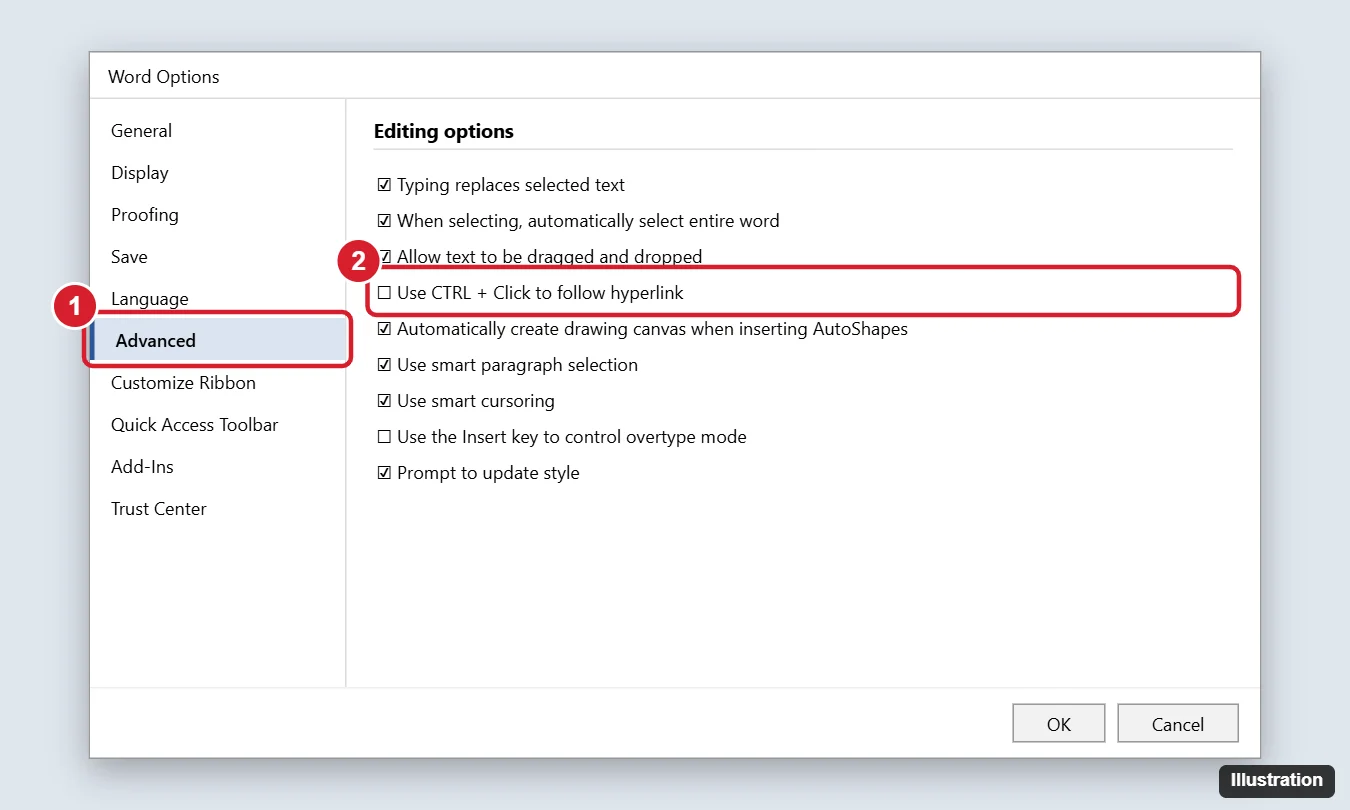Toggle Use smart cursoring checkbox

pyautogui.click(x=384, y=401)
